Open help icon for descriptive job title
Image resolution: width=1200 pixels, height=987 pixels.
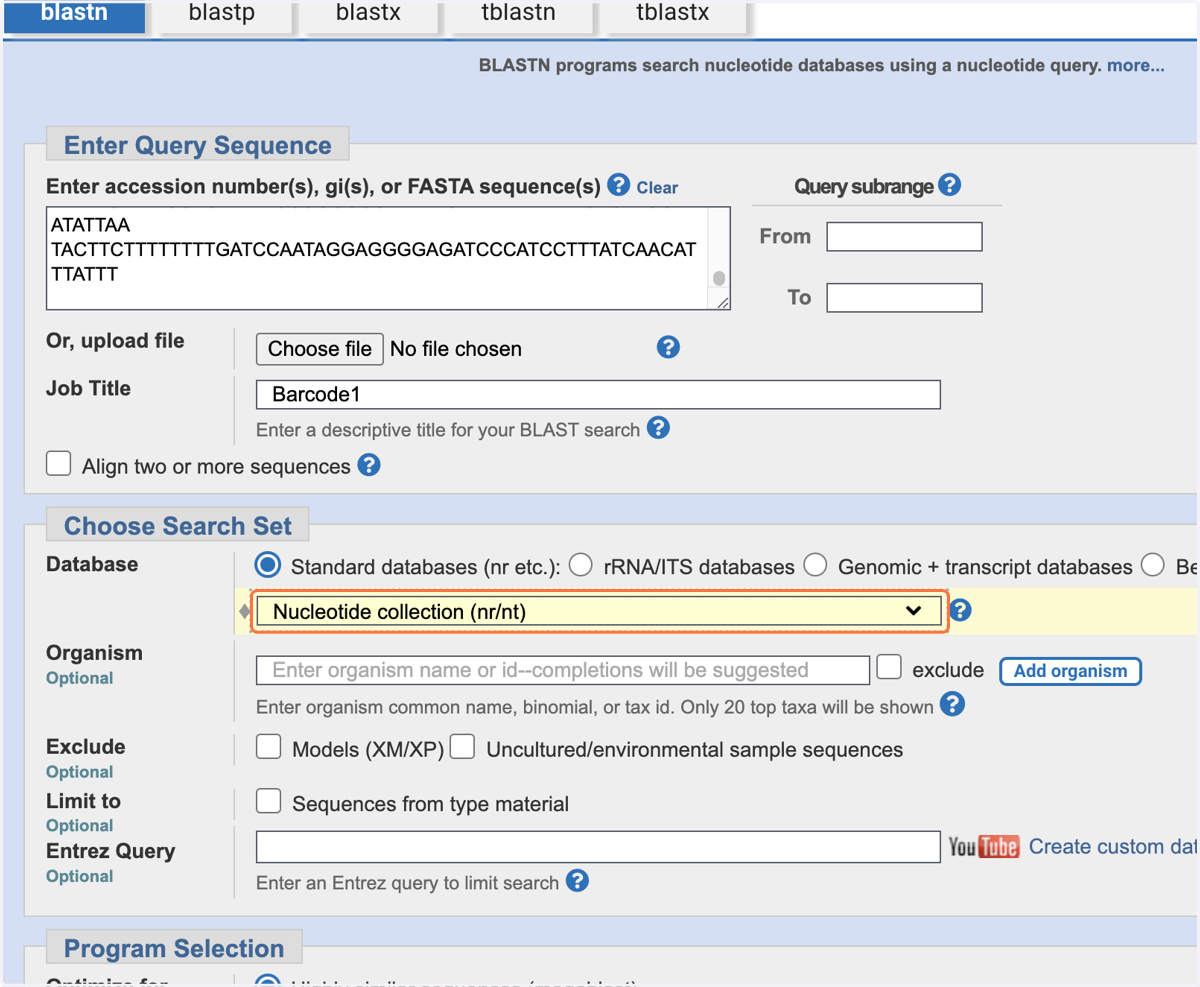tap(658, 428)
